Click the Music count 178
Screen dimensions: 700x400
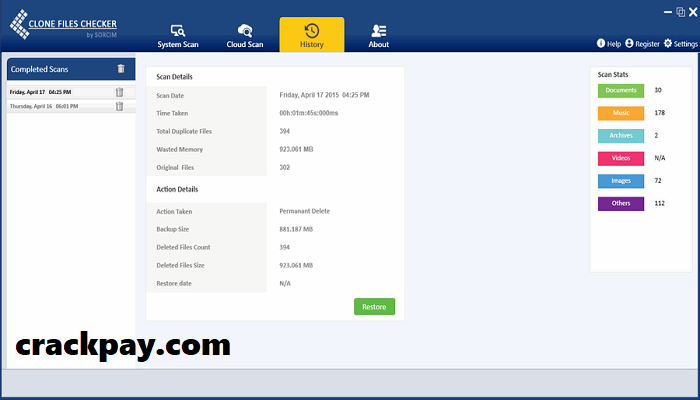[x=659, y=113]
